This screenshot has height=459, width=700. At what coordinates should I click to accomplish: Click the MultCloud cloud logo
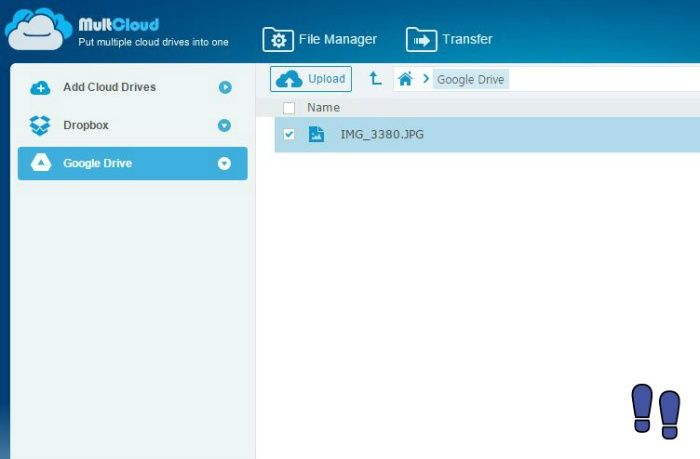[38, 29]
